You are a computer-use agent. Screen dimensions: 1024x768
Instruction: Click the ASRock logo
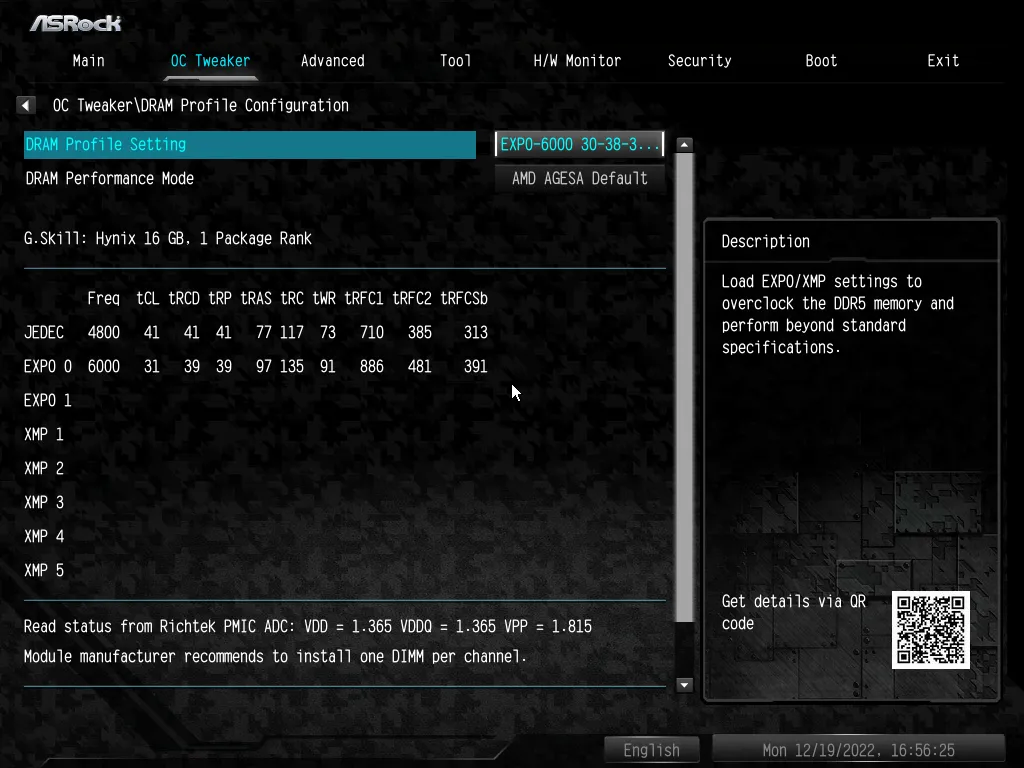pyautogui.click(x=75, y=24)
